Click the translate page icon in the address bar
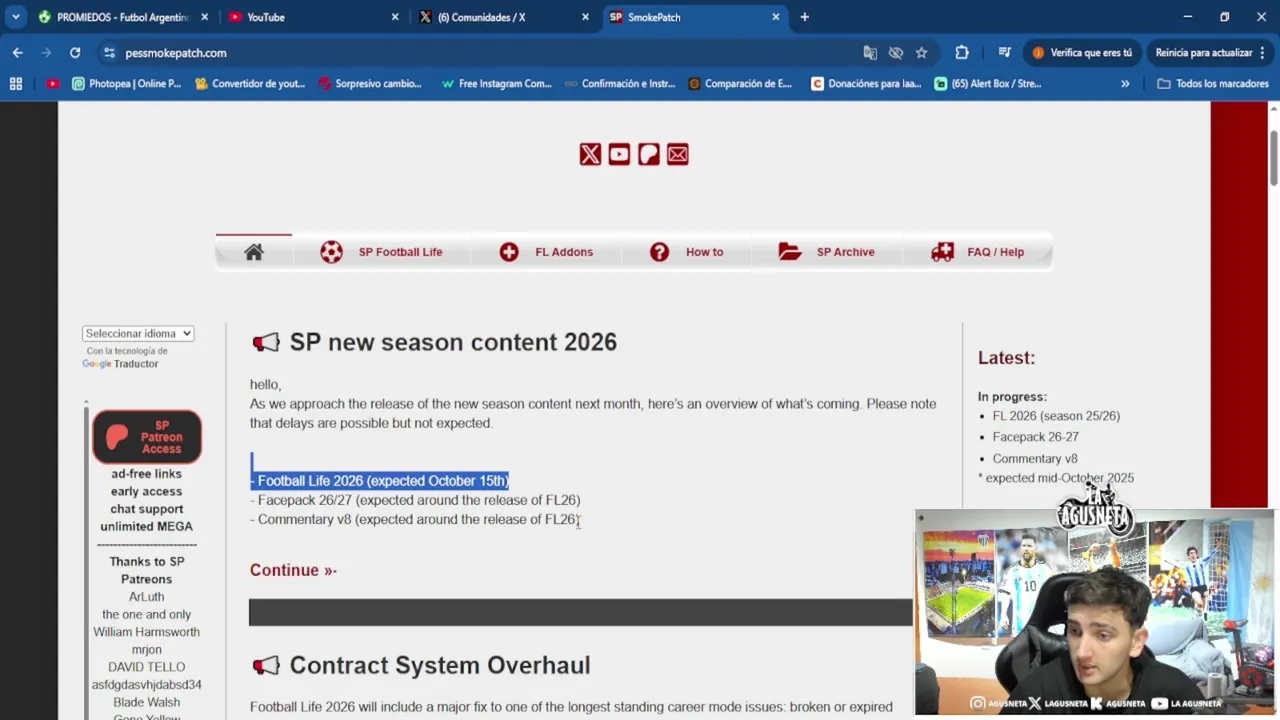This screenshot has width=1280, height=720. coord(870,53)
